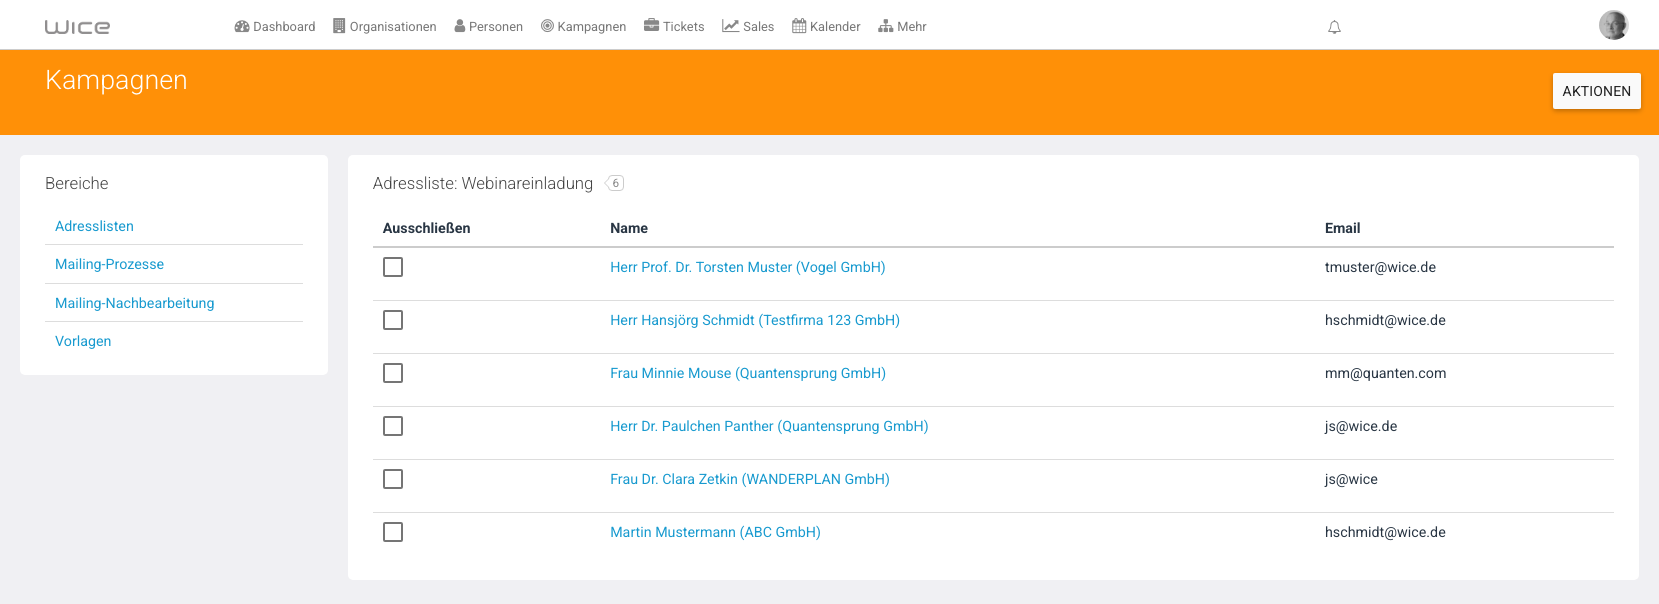Click the Adressliste: Webinareinladung heading
1659x604 pixels.
point(483,183)
